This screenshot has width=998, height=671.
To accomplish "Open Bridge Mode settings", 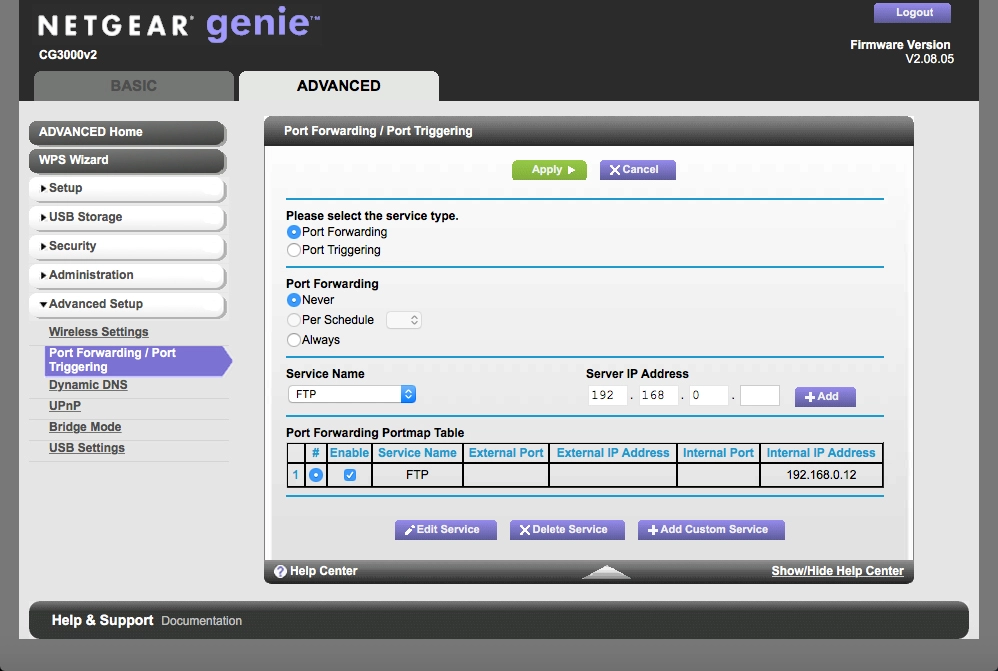I will point(85,427).
